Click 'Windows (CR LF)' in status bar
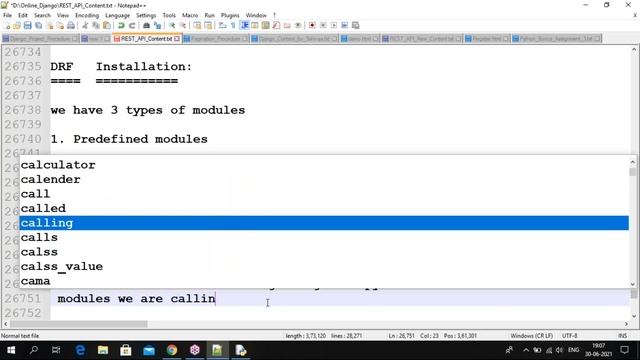This screenshot has width=640, height=360. coord(531,336)
